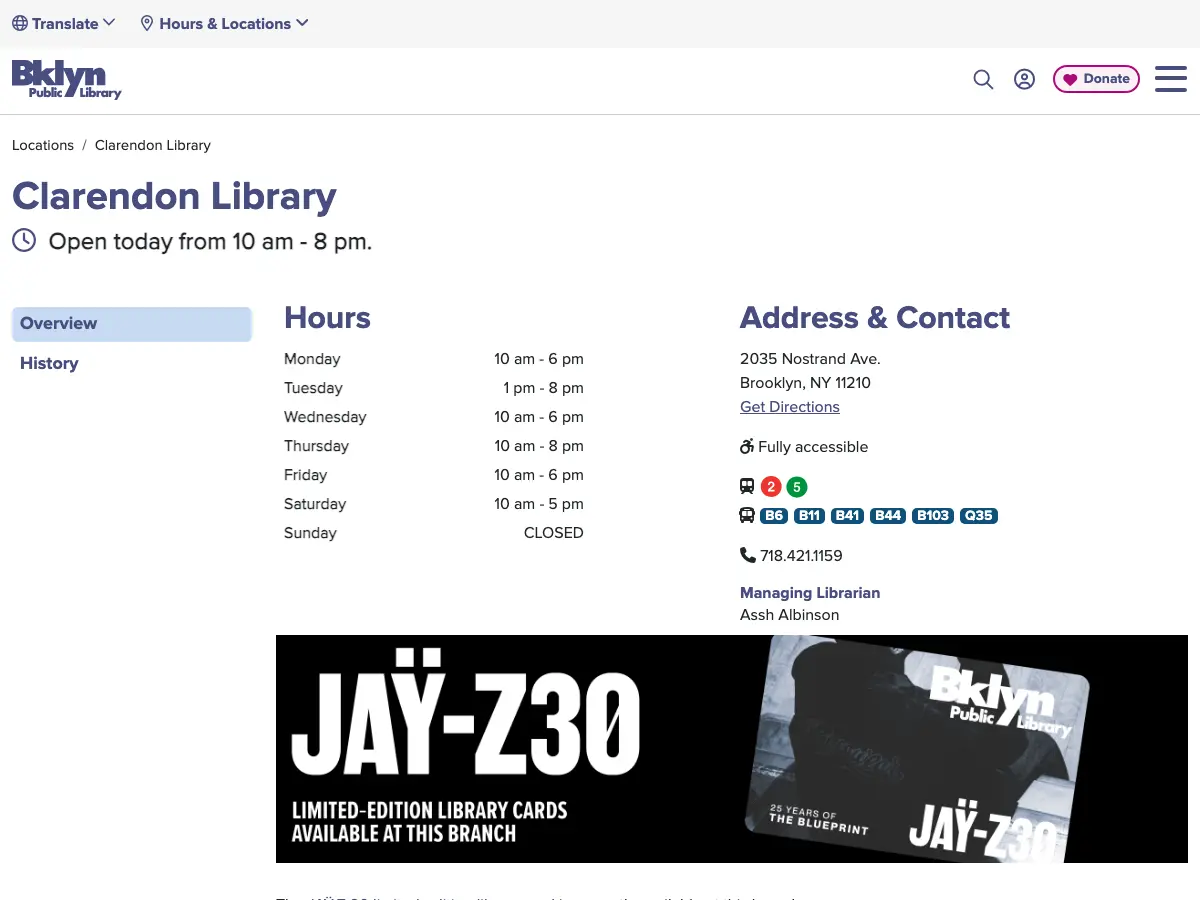Viewport: 1200px width, 900px height.
Task: Click the JAY-Z30 library card image
Action: pyautogui.click(x=918, y=749)
